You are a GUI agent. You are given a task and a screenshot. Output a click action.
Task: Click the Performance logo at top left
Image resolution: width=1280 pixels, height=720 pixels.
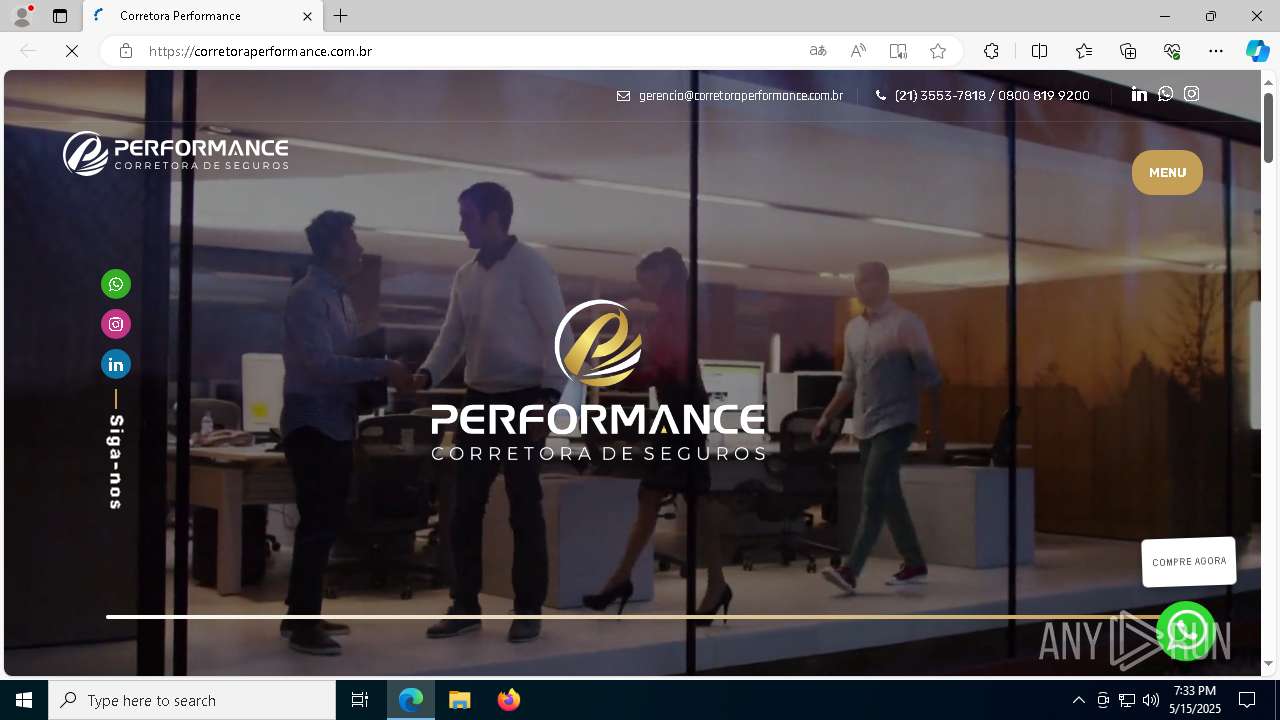coord(176,153)
